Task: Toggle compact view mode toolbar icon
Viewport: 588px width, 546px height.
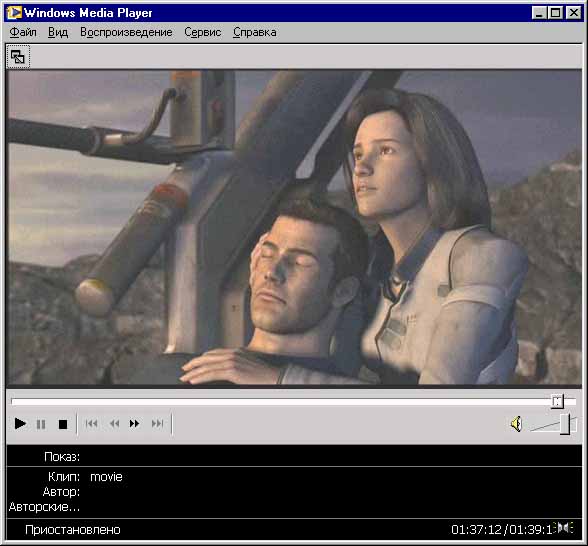Action: pyautogui.click(x=18, y=57)
